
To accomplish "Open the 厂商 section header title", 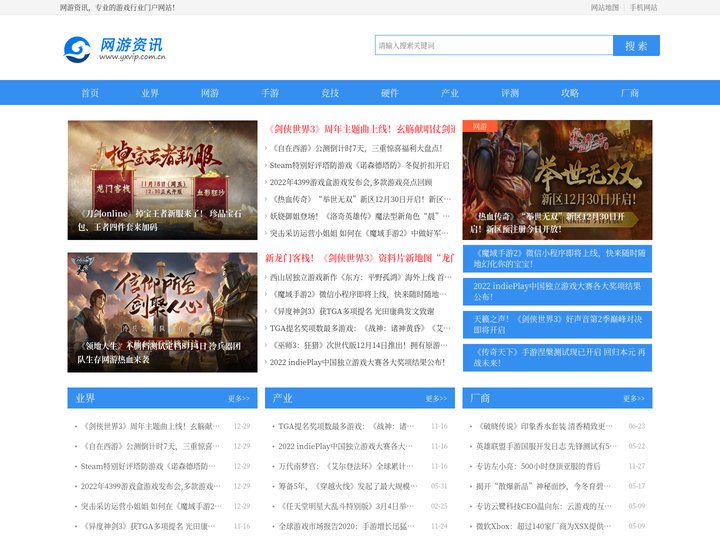I will (x=480, y=398).
